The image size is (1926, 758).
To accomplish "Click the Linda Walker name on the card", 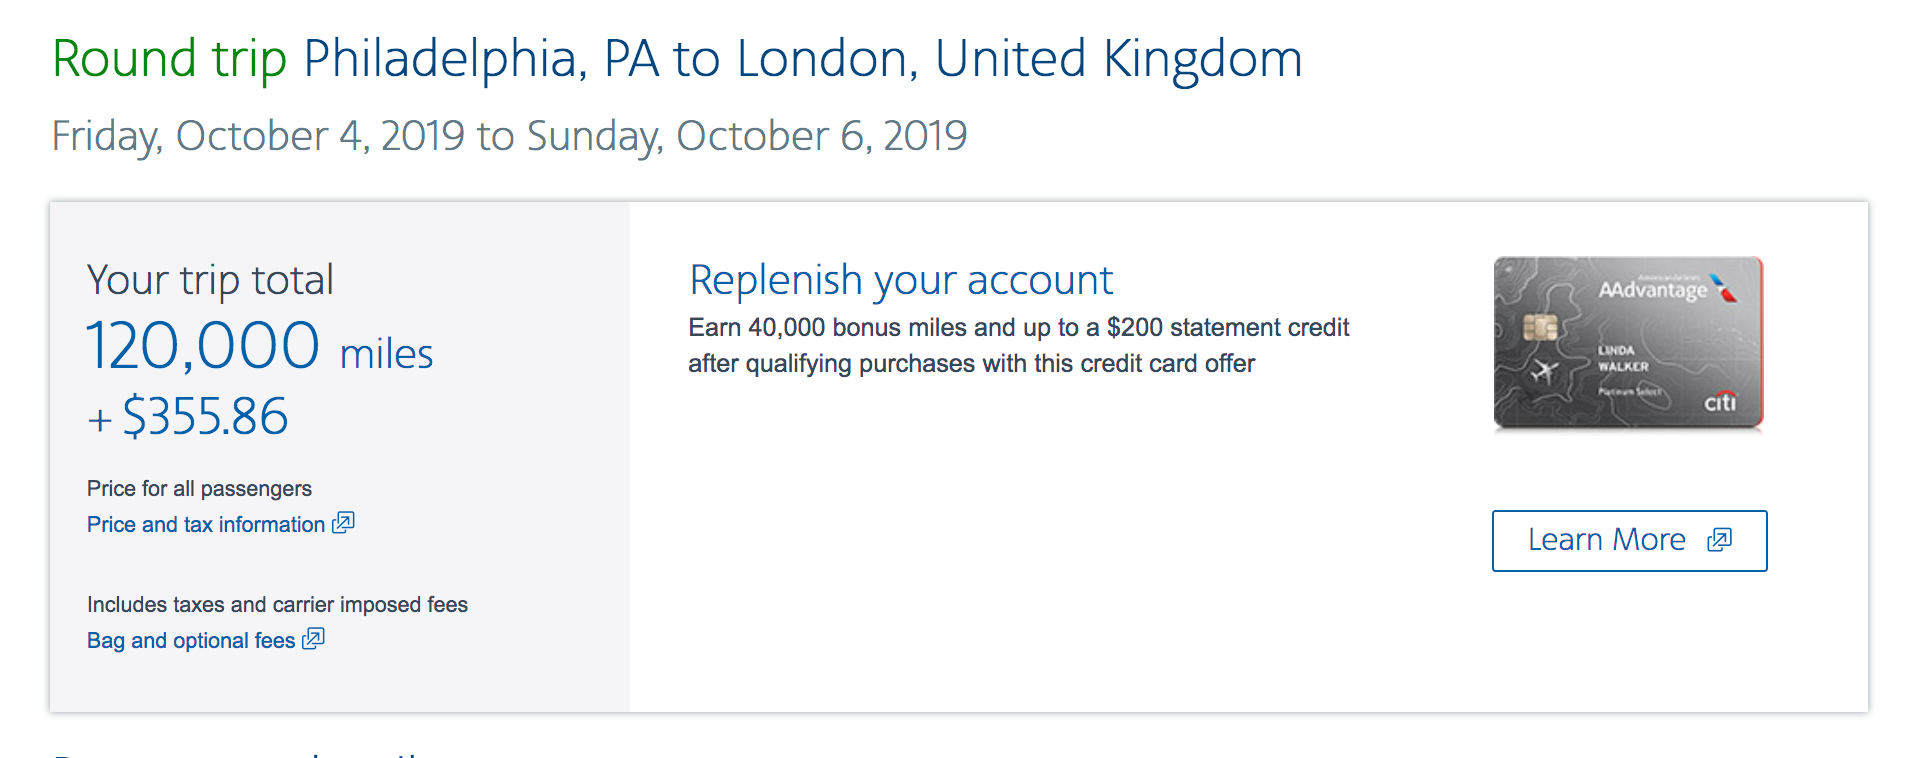I will point(1622,358).
